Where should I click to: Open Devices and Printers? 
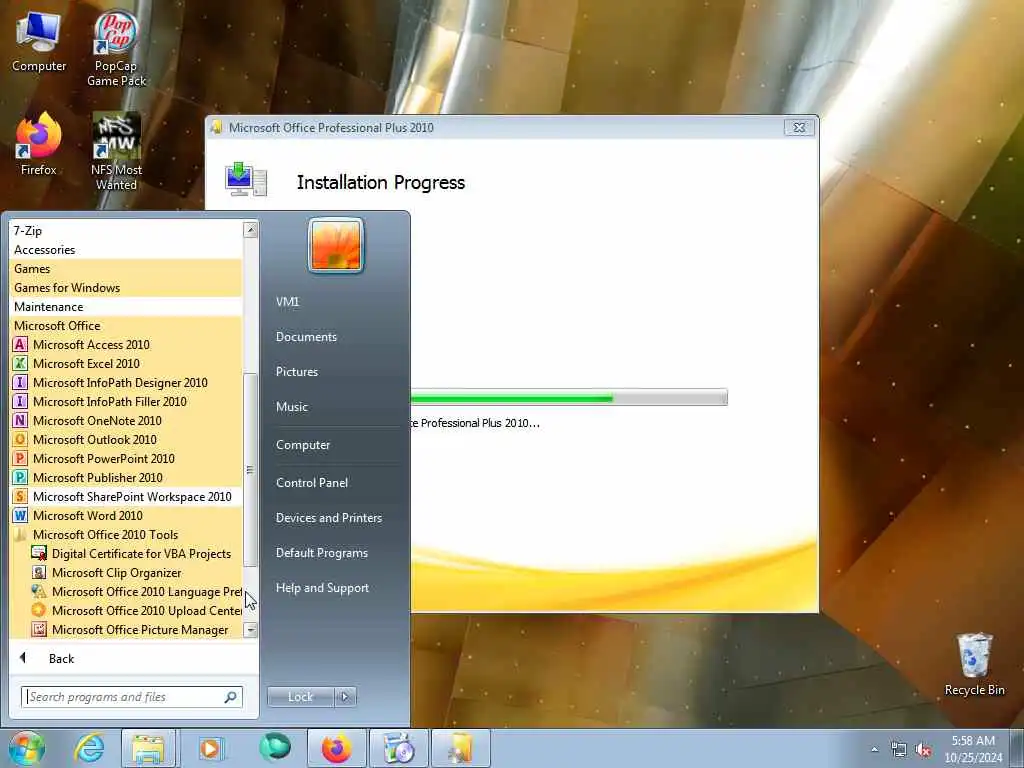point(328,517)
